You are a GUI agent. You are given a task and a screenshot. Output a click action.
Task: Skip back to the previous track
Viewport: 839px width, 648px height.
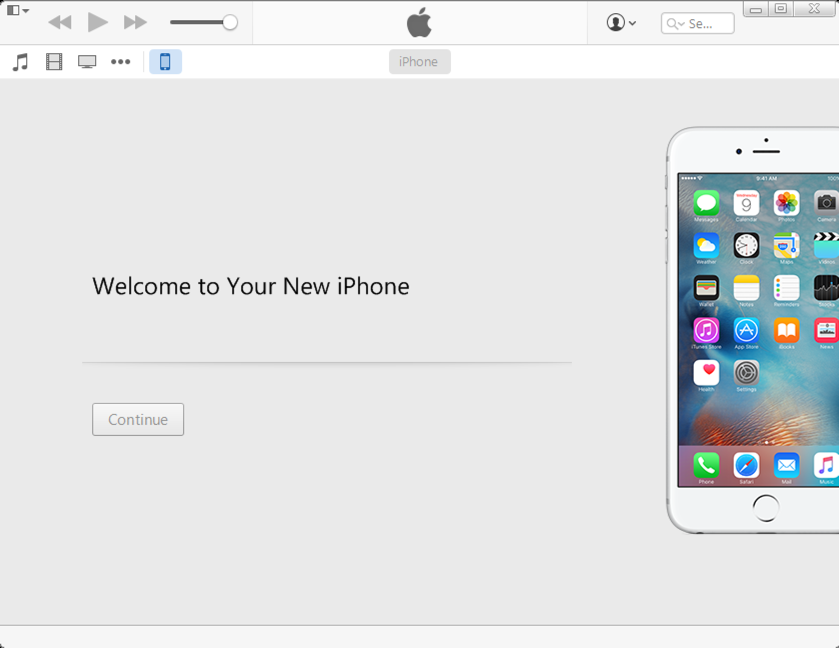[x=59, y=22]
